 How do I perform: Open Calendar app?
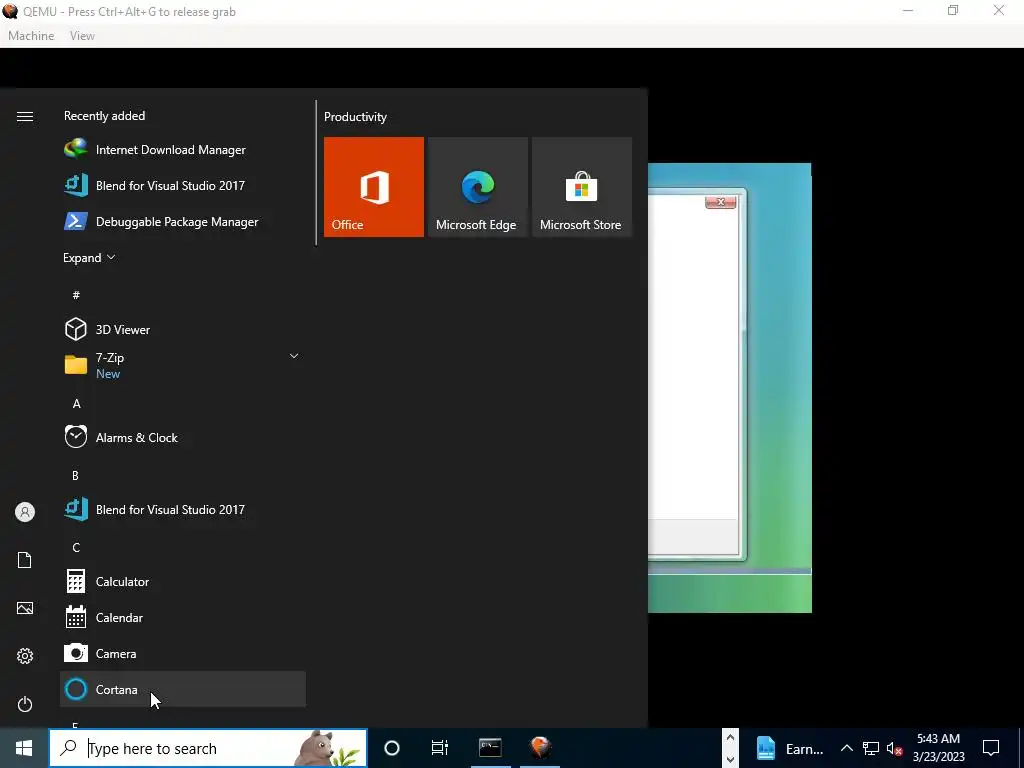(183, 617)
